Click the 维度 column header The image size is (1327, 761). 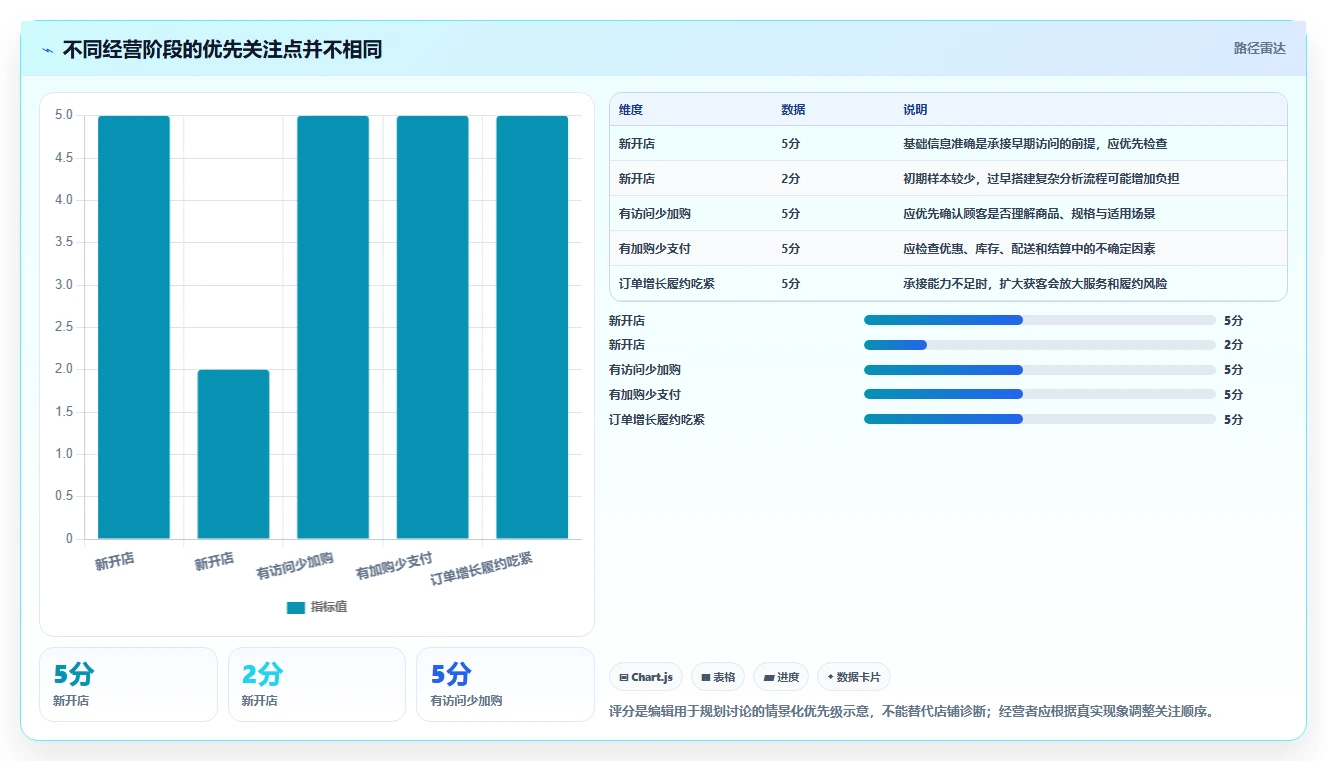631,110
